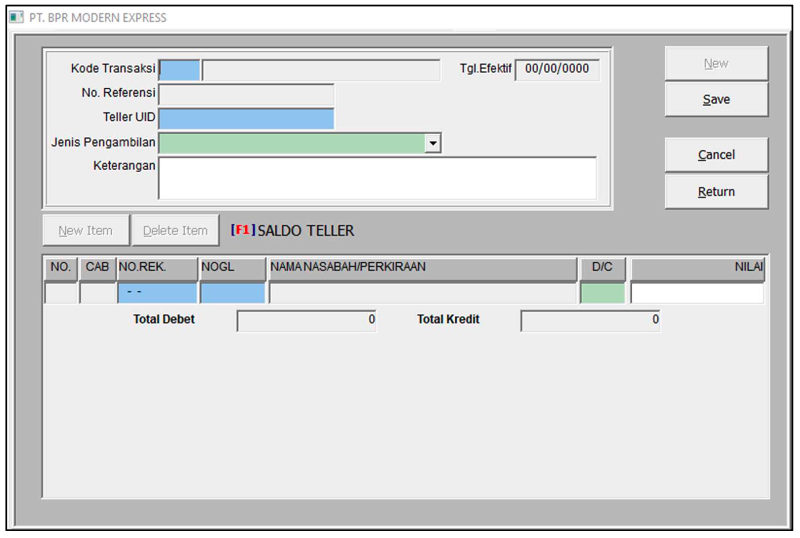
Task: Click the Jenis Pengambilan combo box field
Action: pos(291,144)
